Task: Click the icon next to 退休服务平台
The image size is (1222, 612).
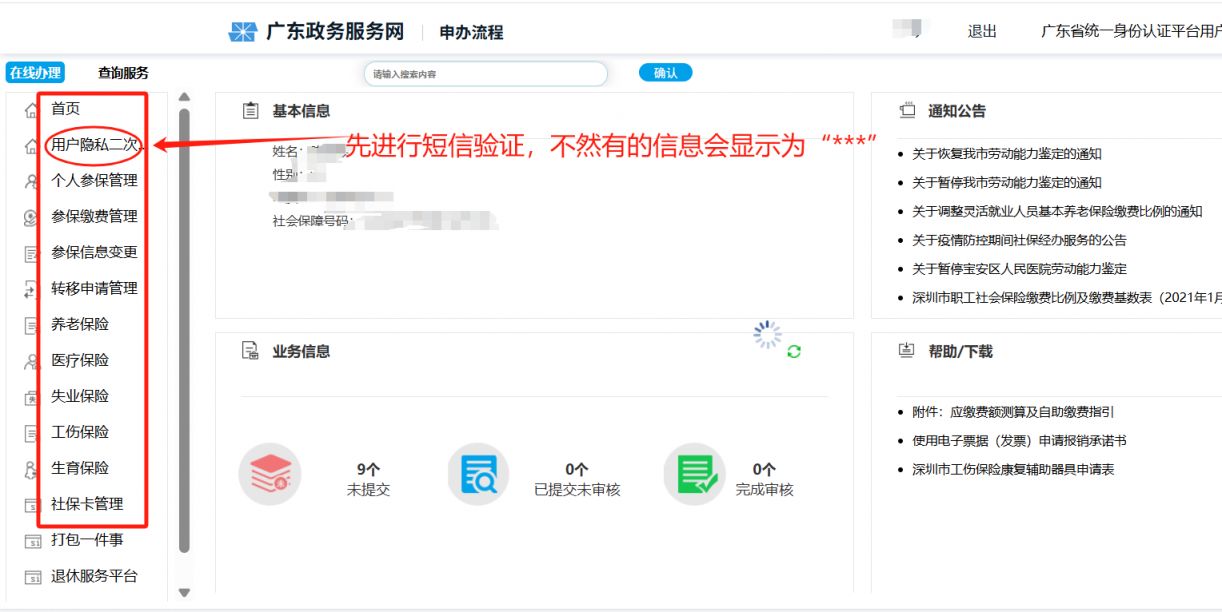Action: pos(32,577)
